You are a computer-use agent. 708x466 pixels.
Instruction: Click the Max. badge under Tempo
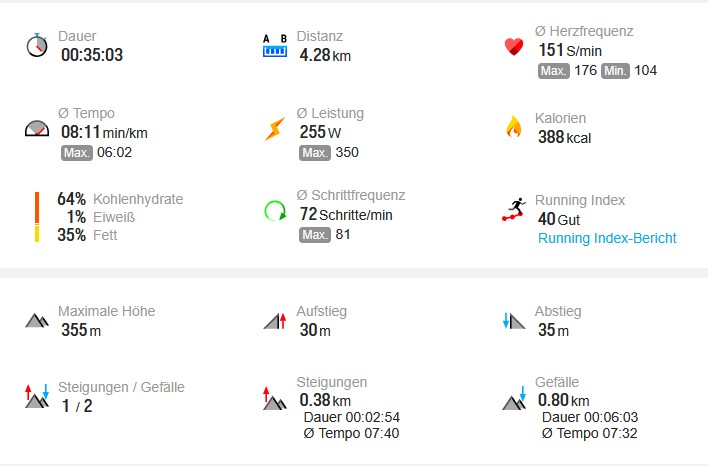[76, 153]
